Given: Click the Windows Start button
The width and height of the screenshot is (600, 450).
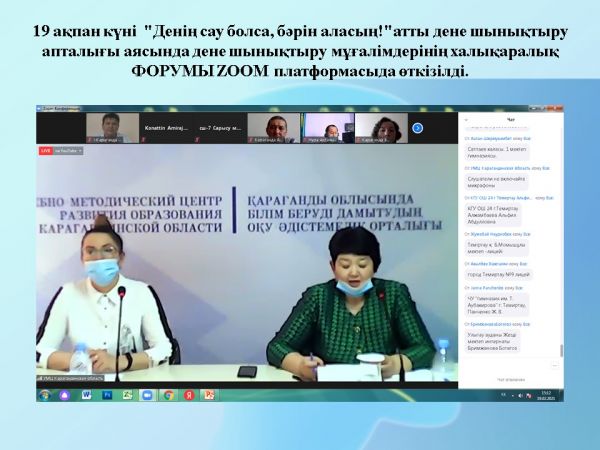Looking at the screenshot, I should pyautogui.click(x=44, y=395).
